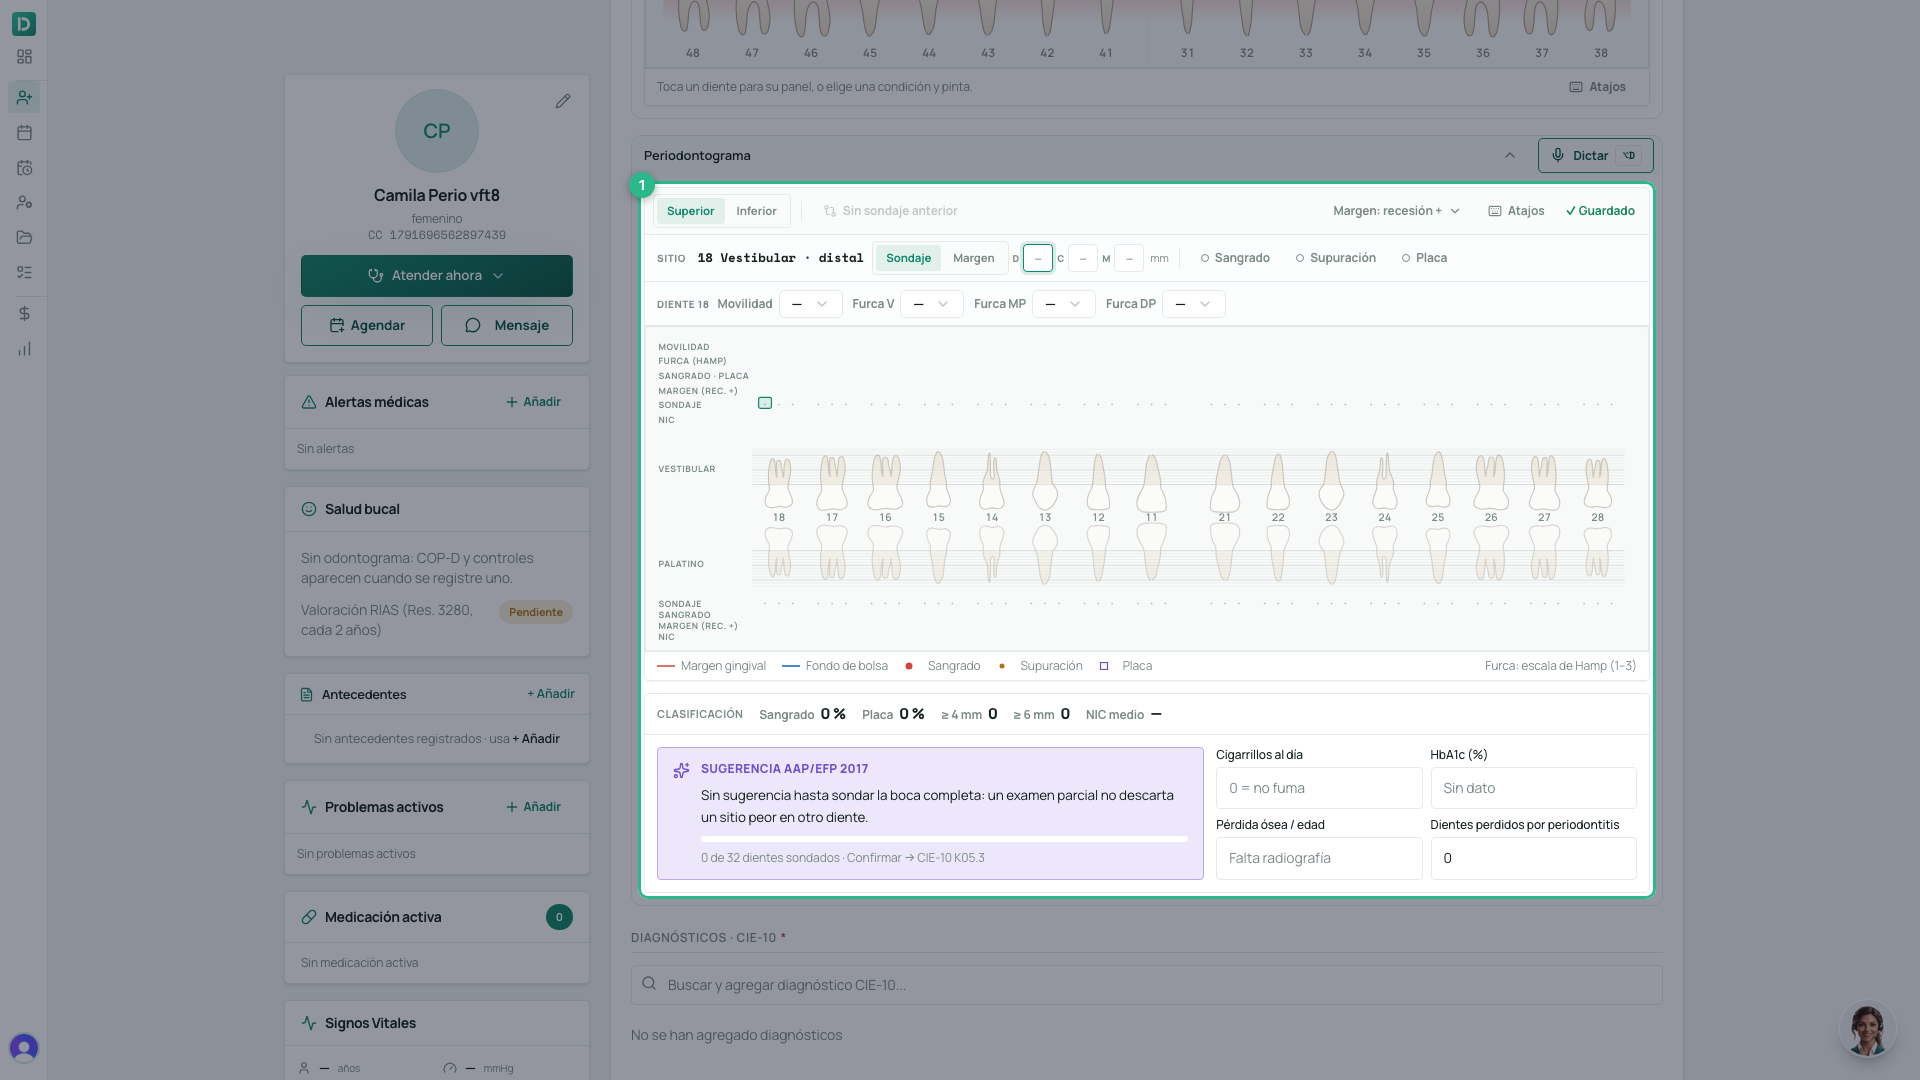The image size is (1920, 1080).
Task: Focus the CIE-10 diagnosis search field
Action: point(1146,985)
